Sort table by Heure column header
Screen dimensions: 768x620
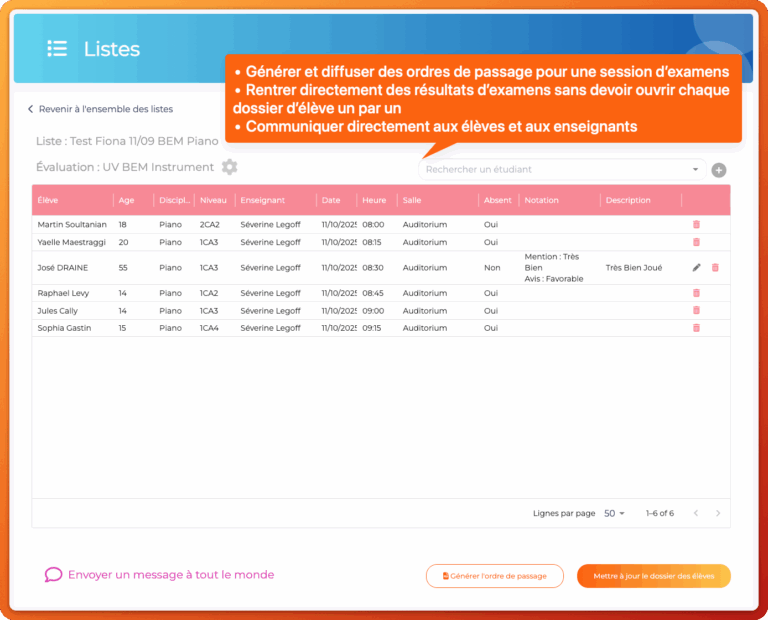pos(374,200)
